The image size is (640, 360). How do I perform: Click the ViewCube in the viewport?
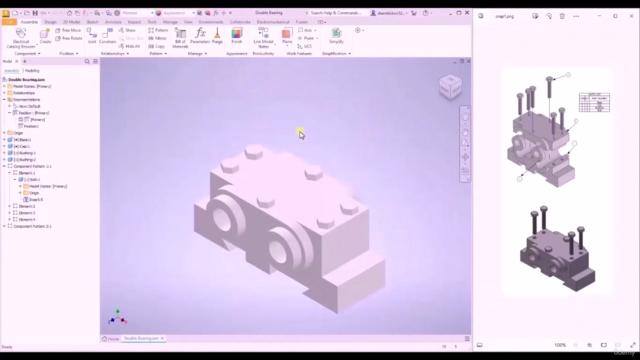pos(451,86)
